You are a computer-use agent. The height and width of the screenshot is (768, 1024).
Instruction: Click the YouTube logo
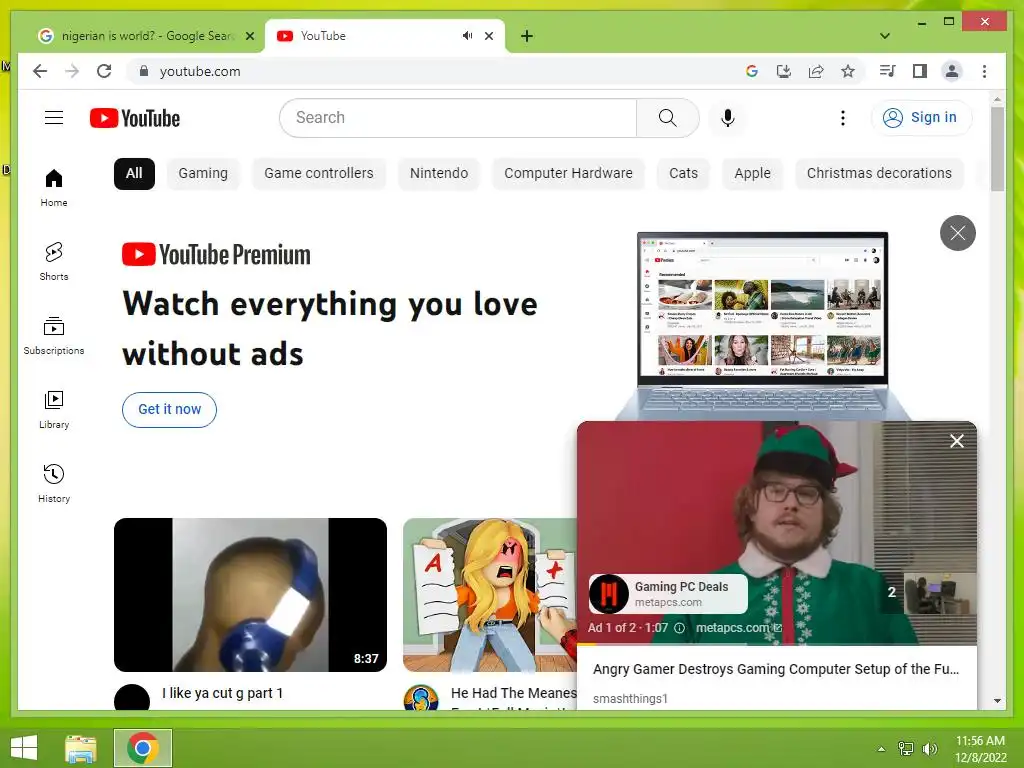tap(135, 118)
